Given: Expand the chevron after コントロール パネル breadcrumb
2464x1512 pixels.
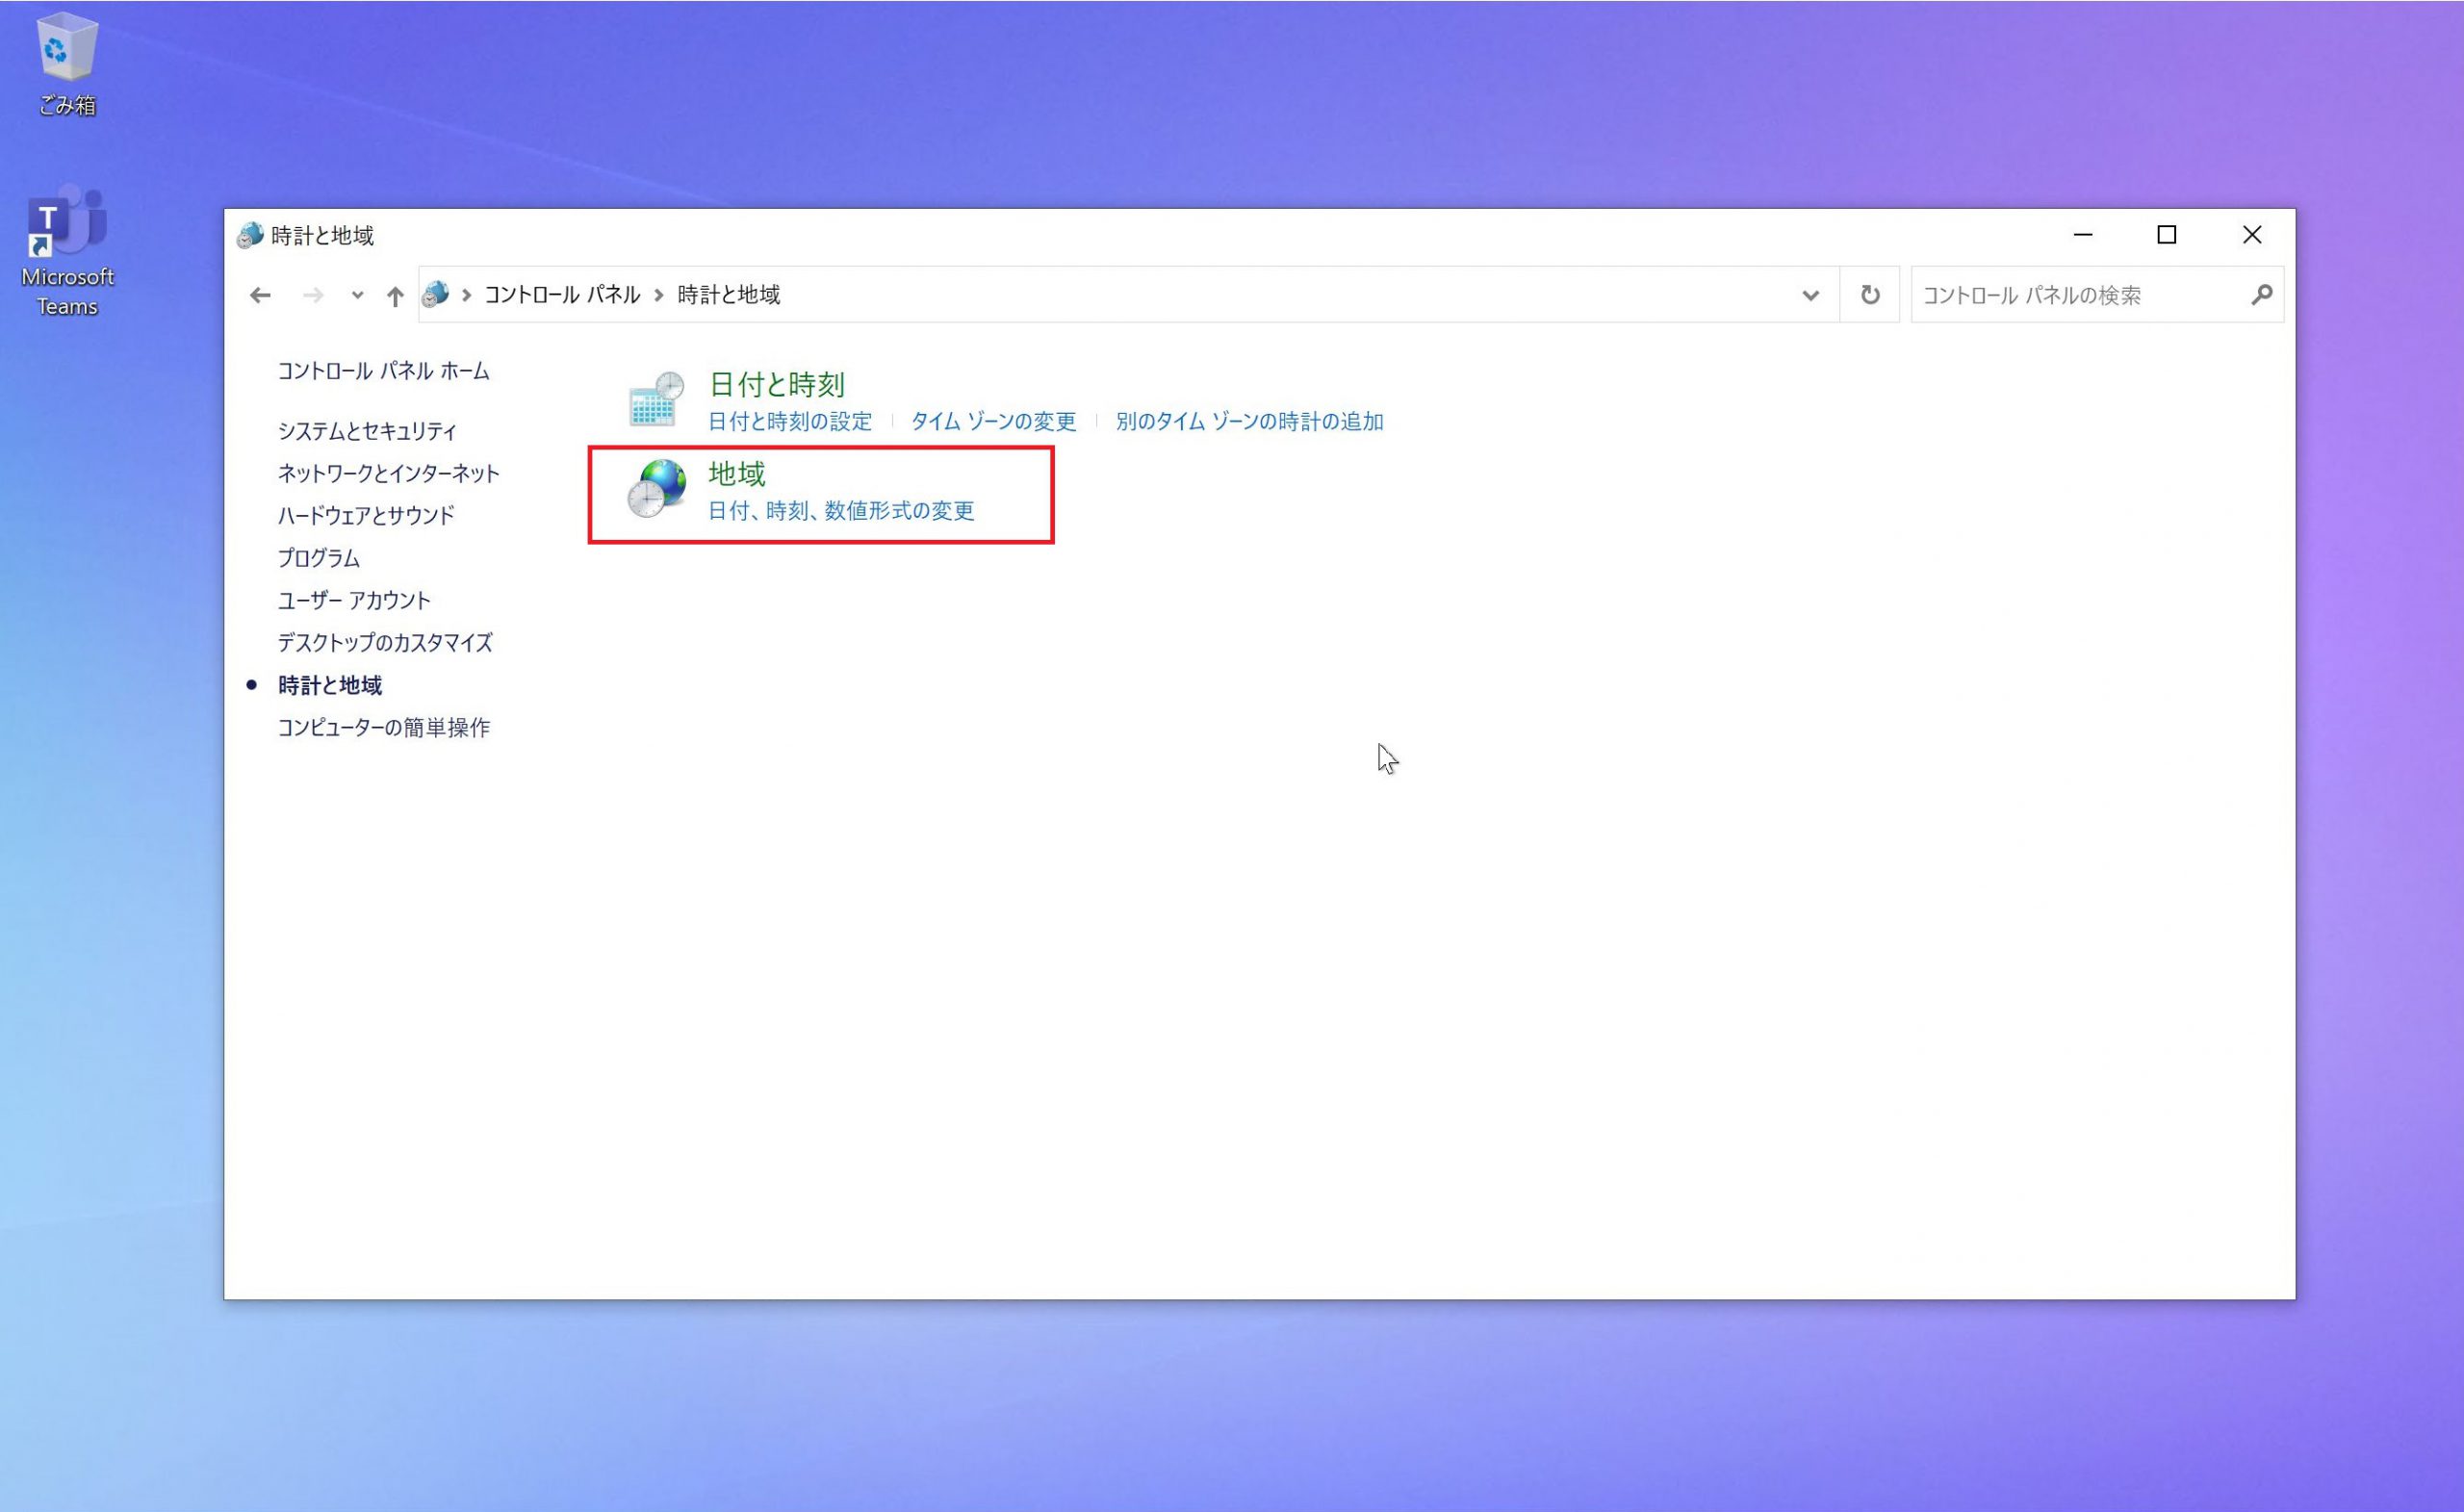Looking at the screenshot, I should [x=659, y=295].
